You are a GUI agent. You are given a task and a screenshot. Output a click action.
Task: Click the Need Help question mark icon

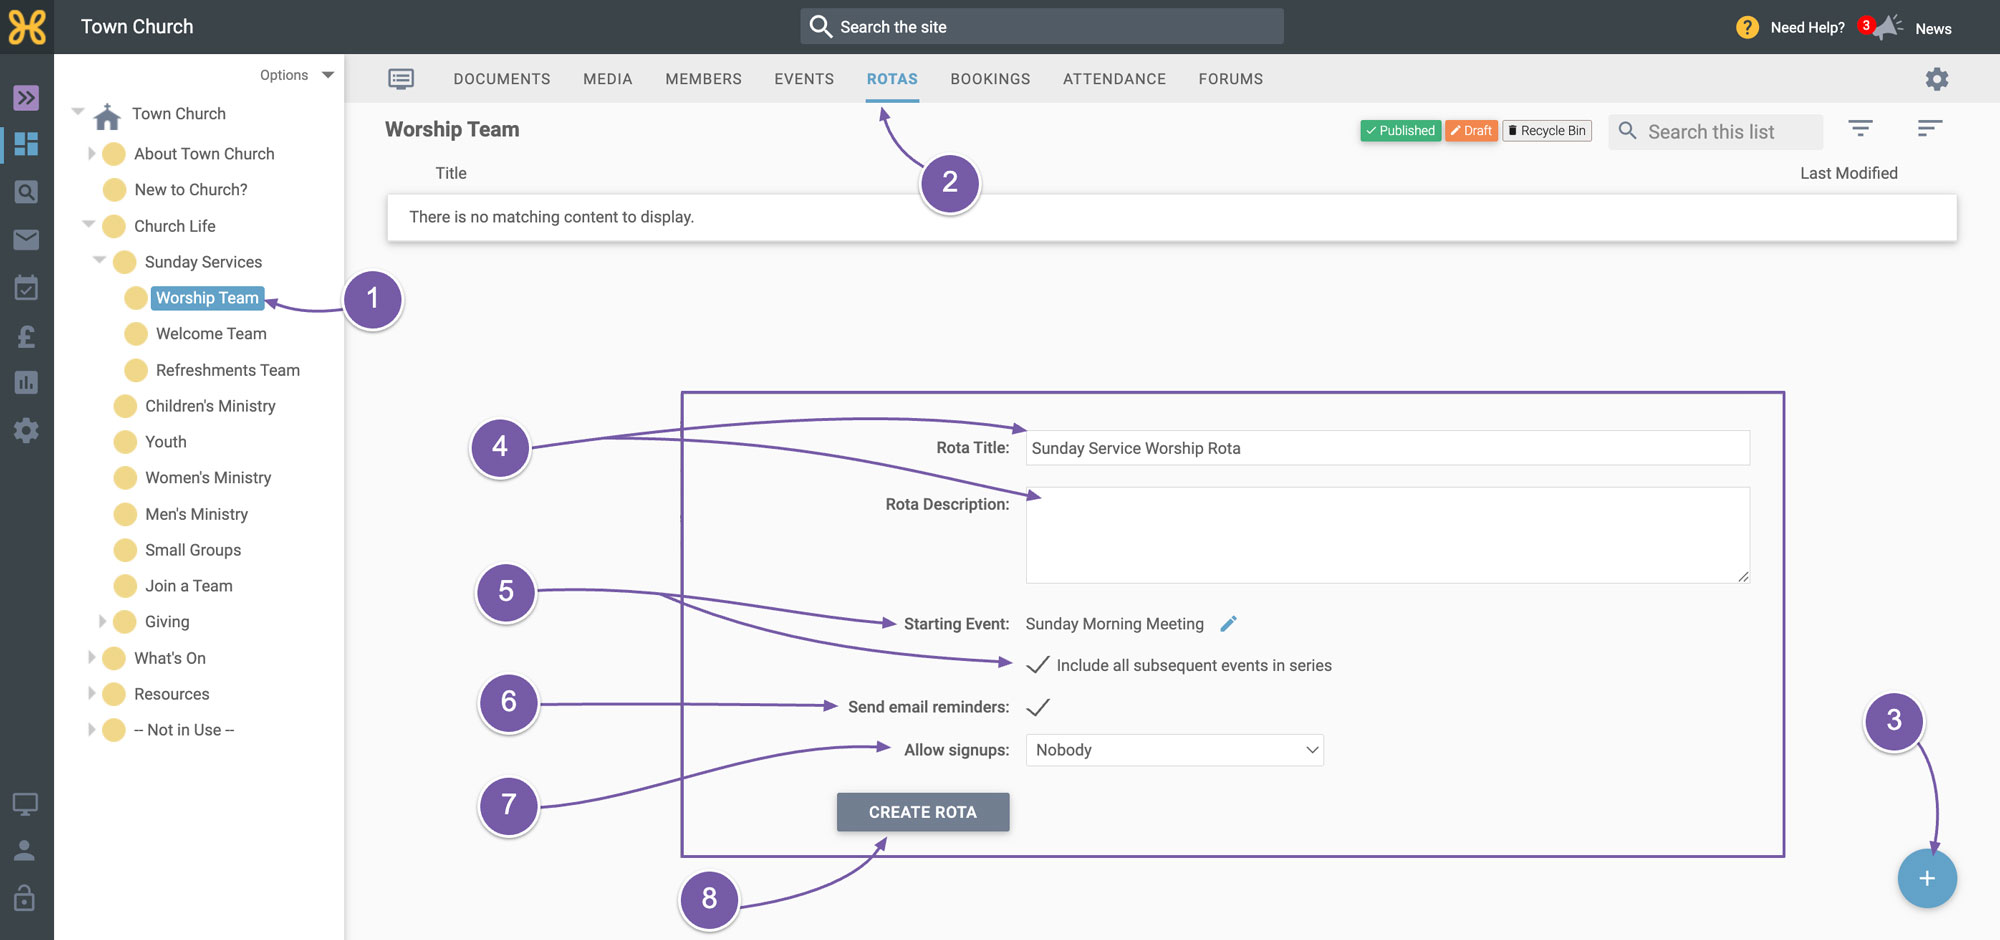(1747, 28)
